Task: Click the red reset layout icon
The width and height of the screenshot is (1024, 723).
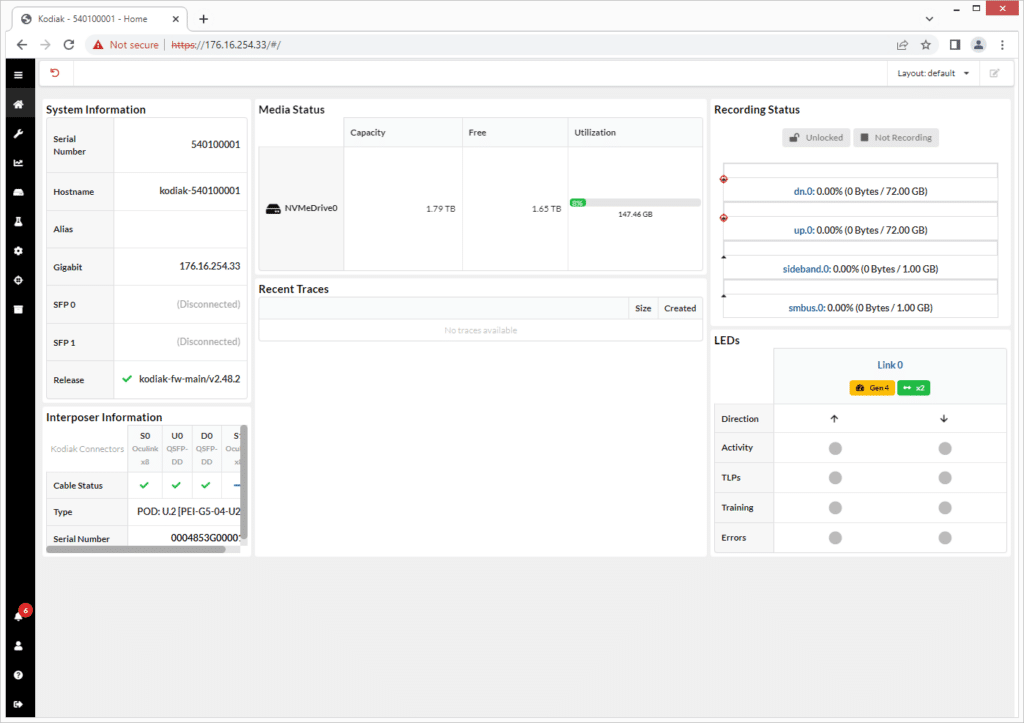Action: click(x=55, y=73)
